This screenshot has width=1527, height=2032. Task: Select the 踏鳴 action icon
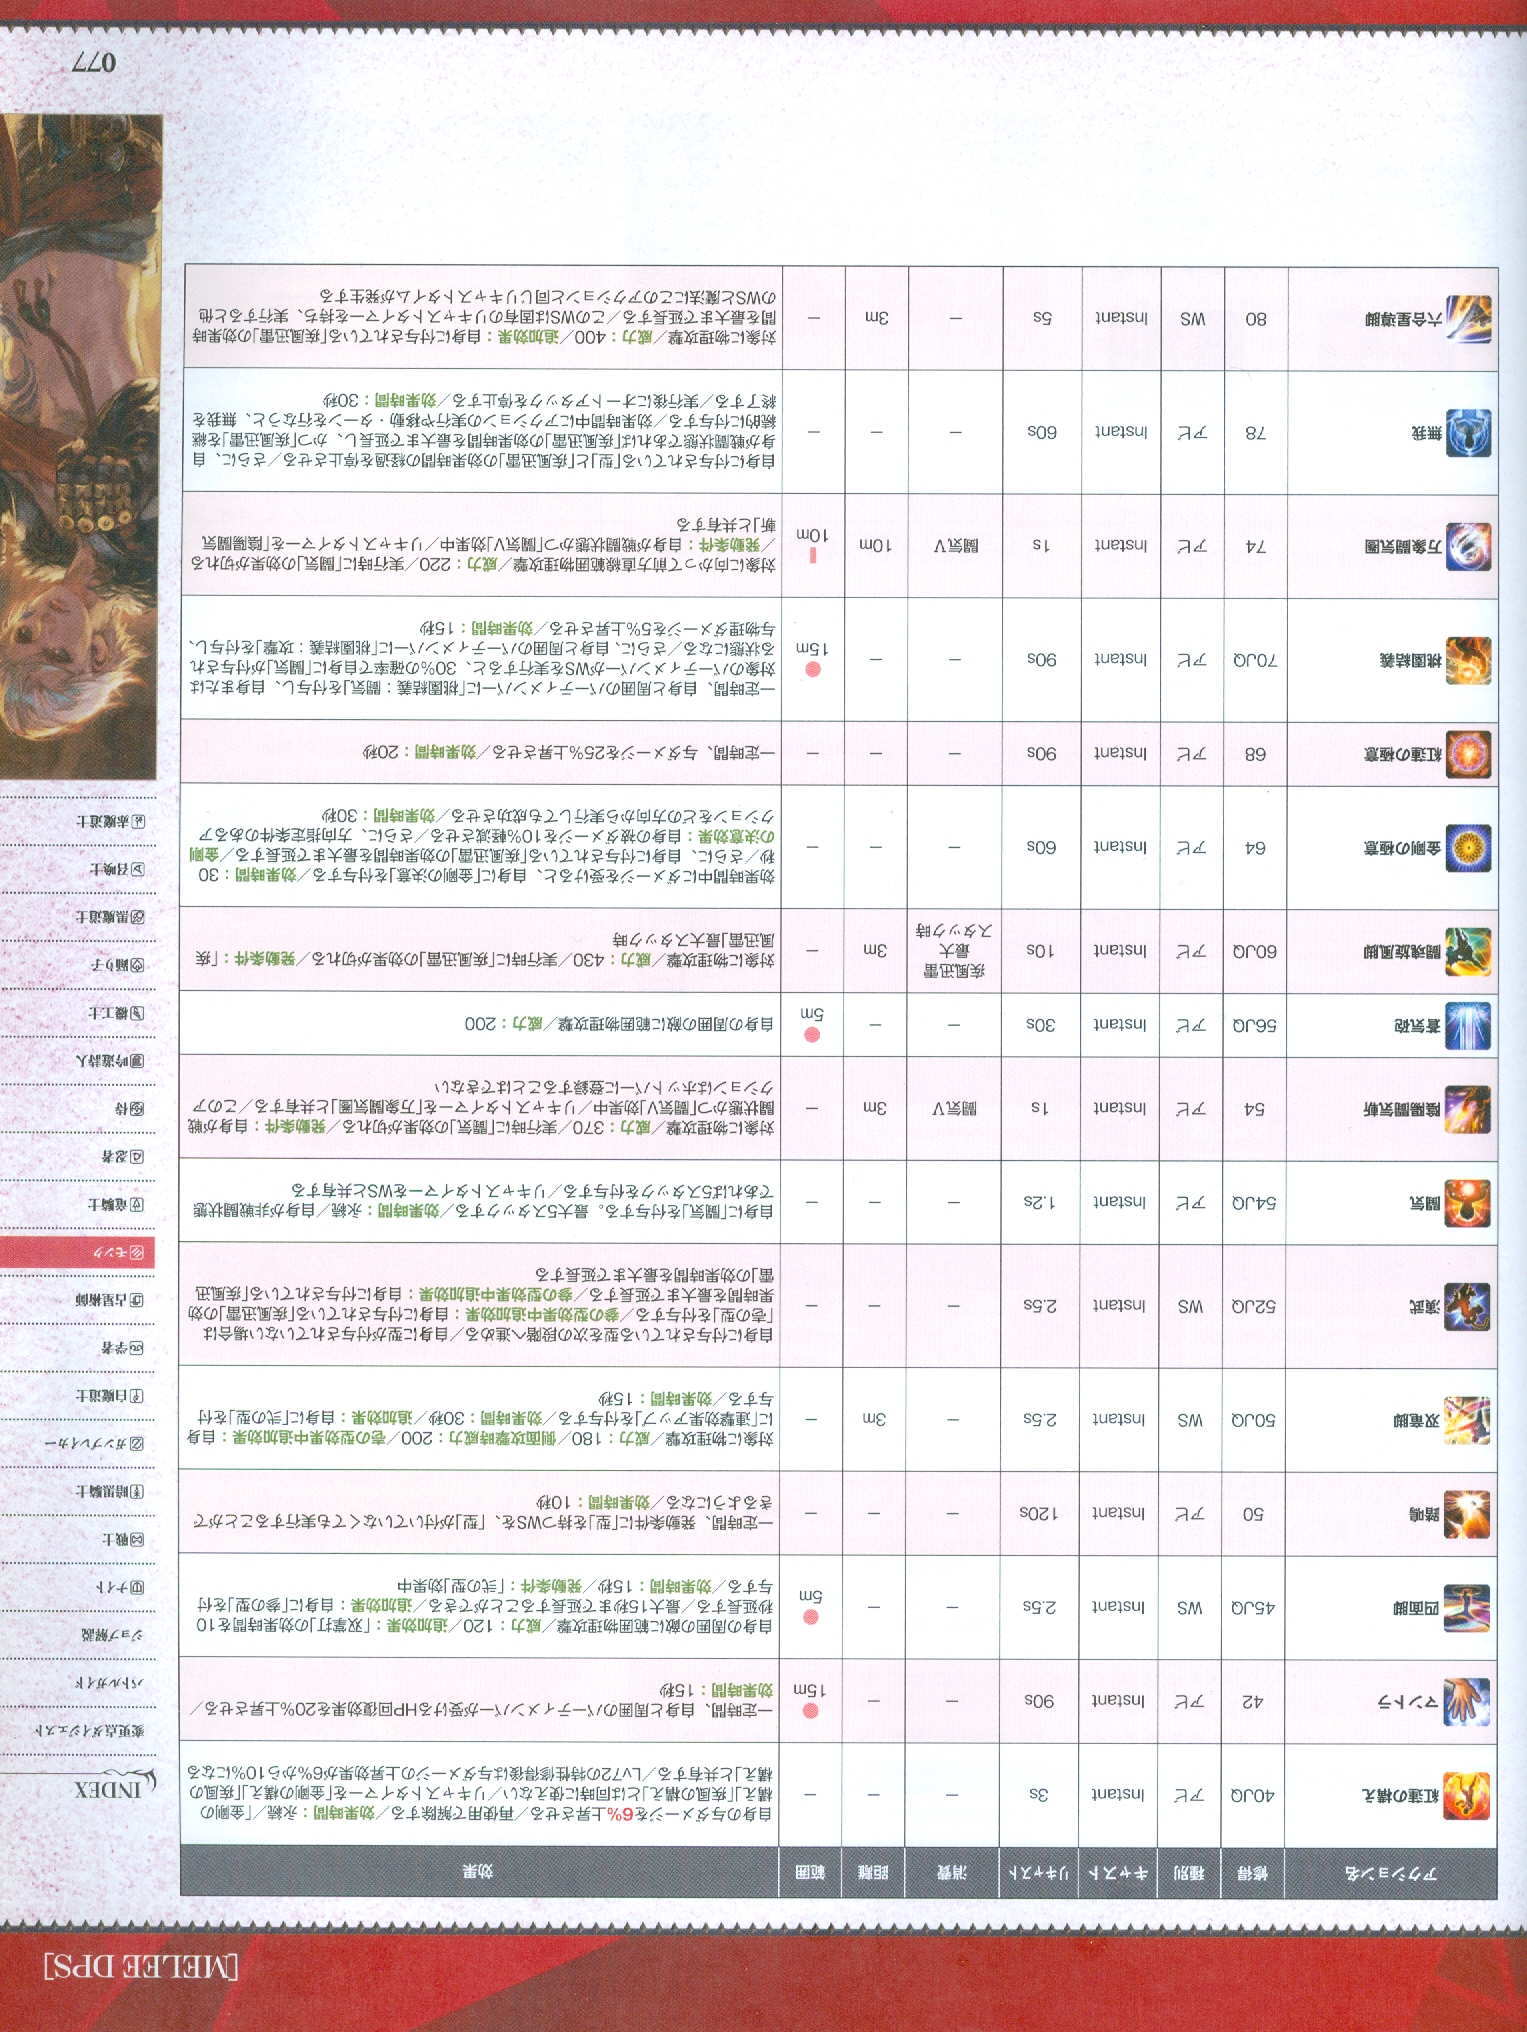click(1467, 1514)
